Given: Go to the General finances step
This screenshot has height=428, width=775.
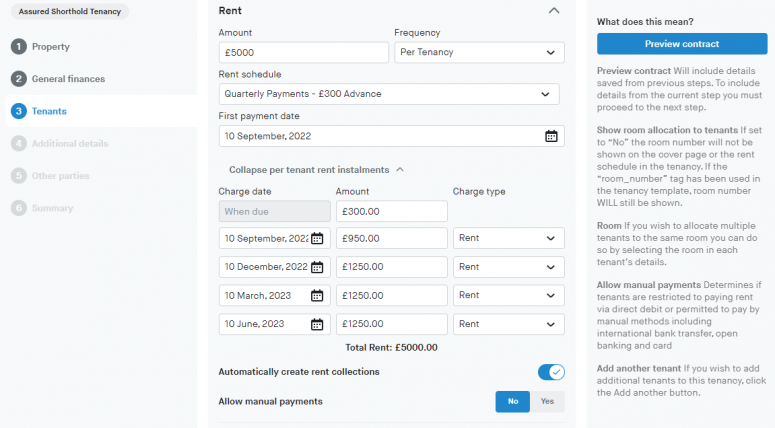Looking at the screenshot, I should (68, 79).
